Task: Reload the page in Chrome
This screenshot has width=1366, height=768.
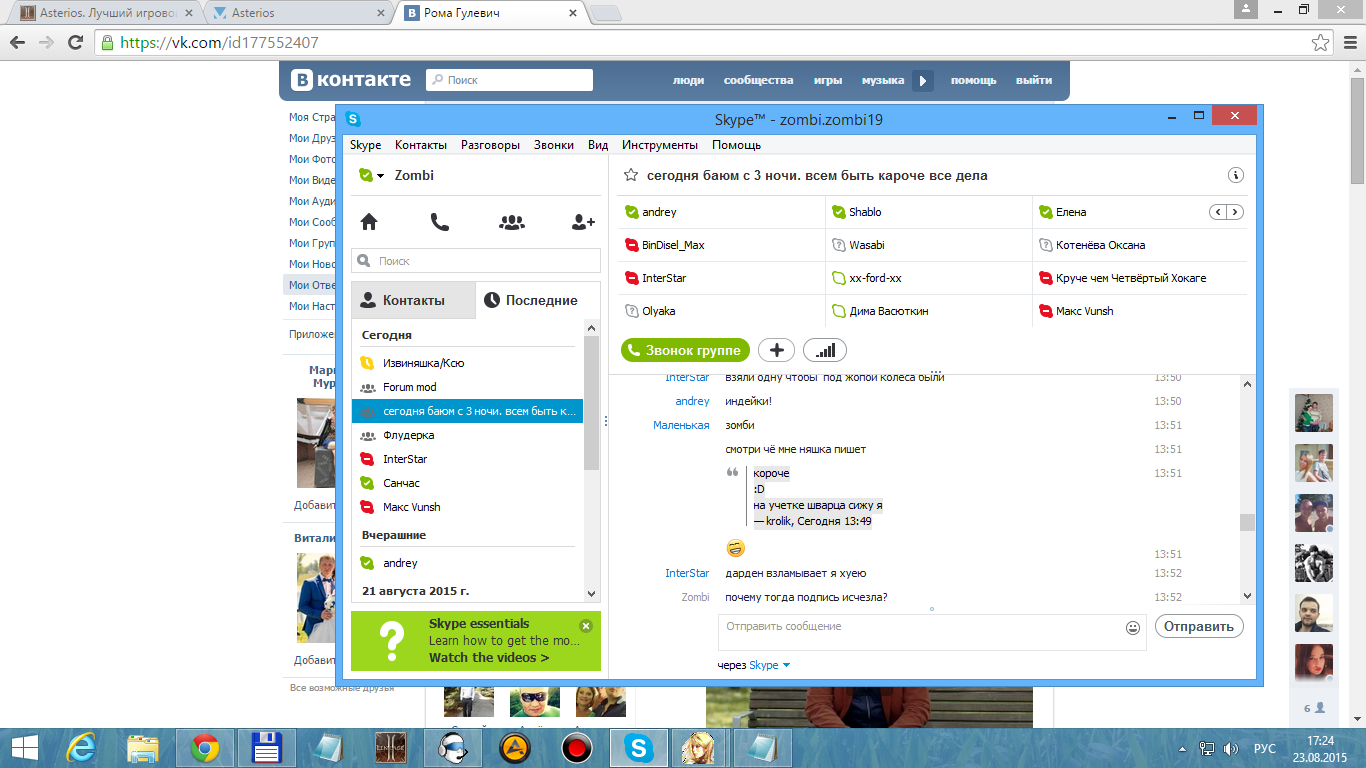Action: pos(75,43)
